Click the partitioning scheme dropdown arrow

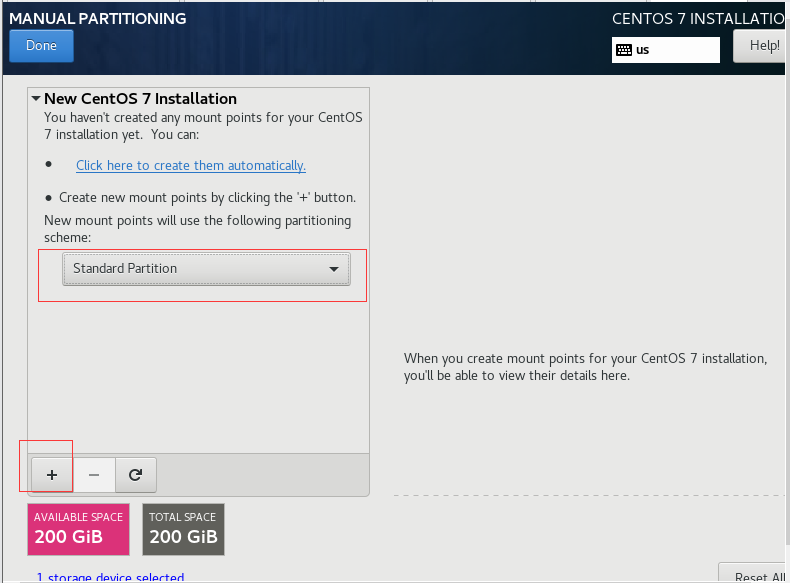point(334,269)
